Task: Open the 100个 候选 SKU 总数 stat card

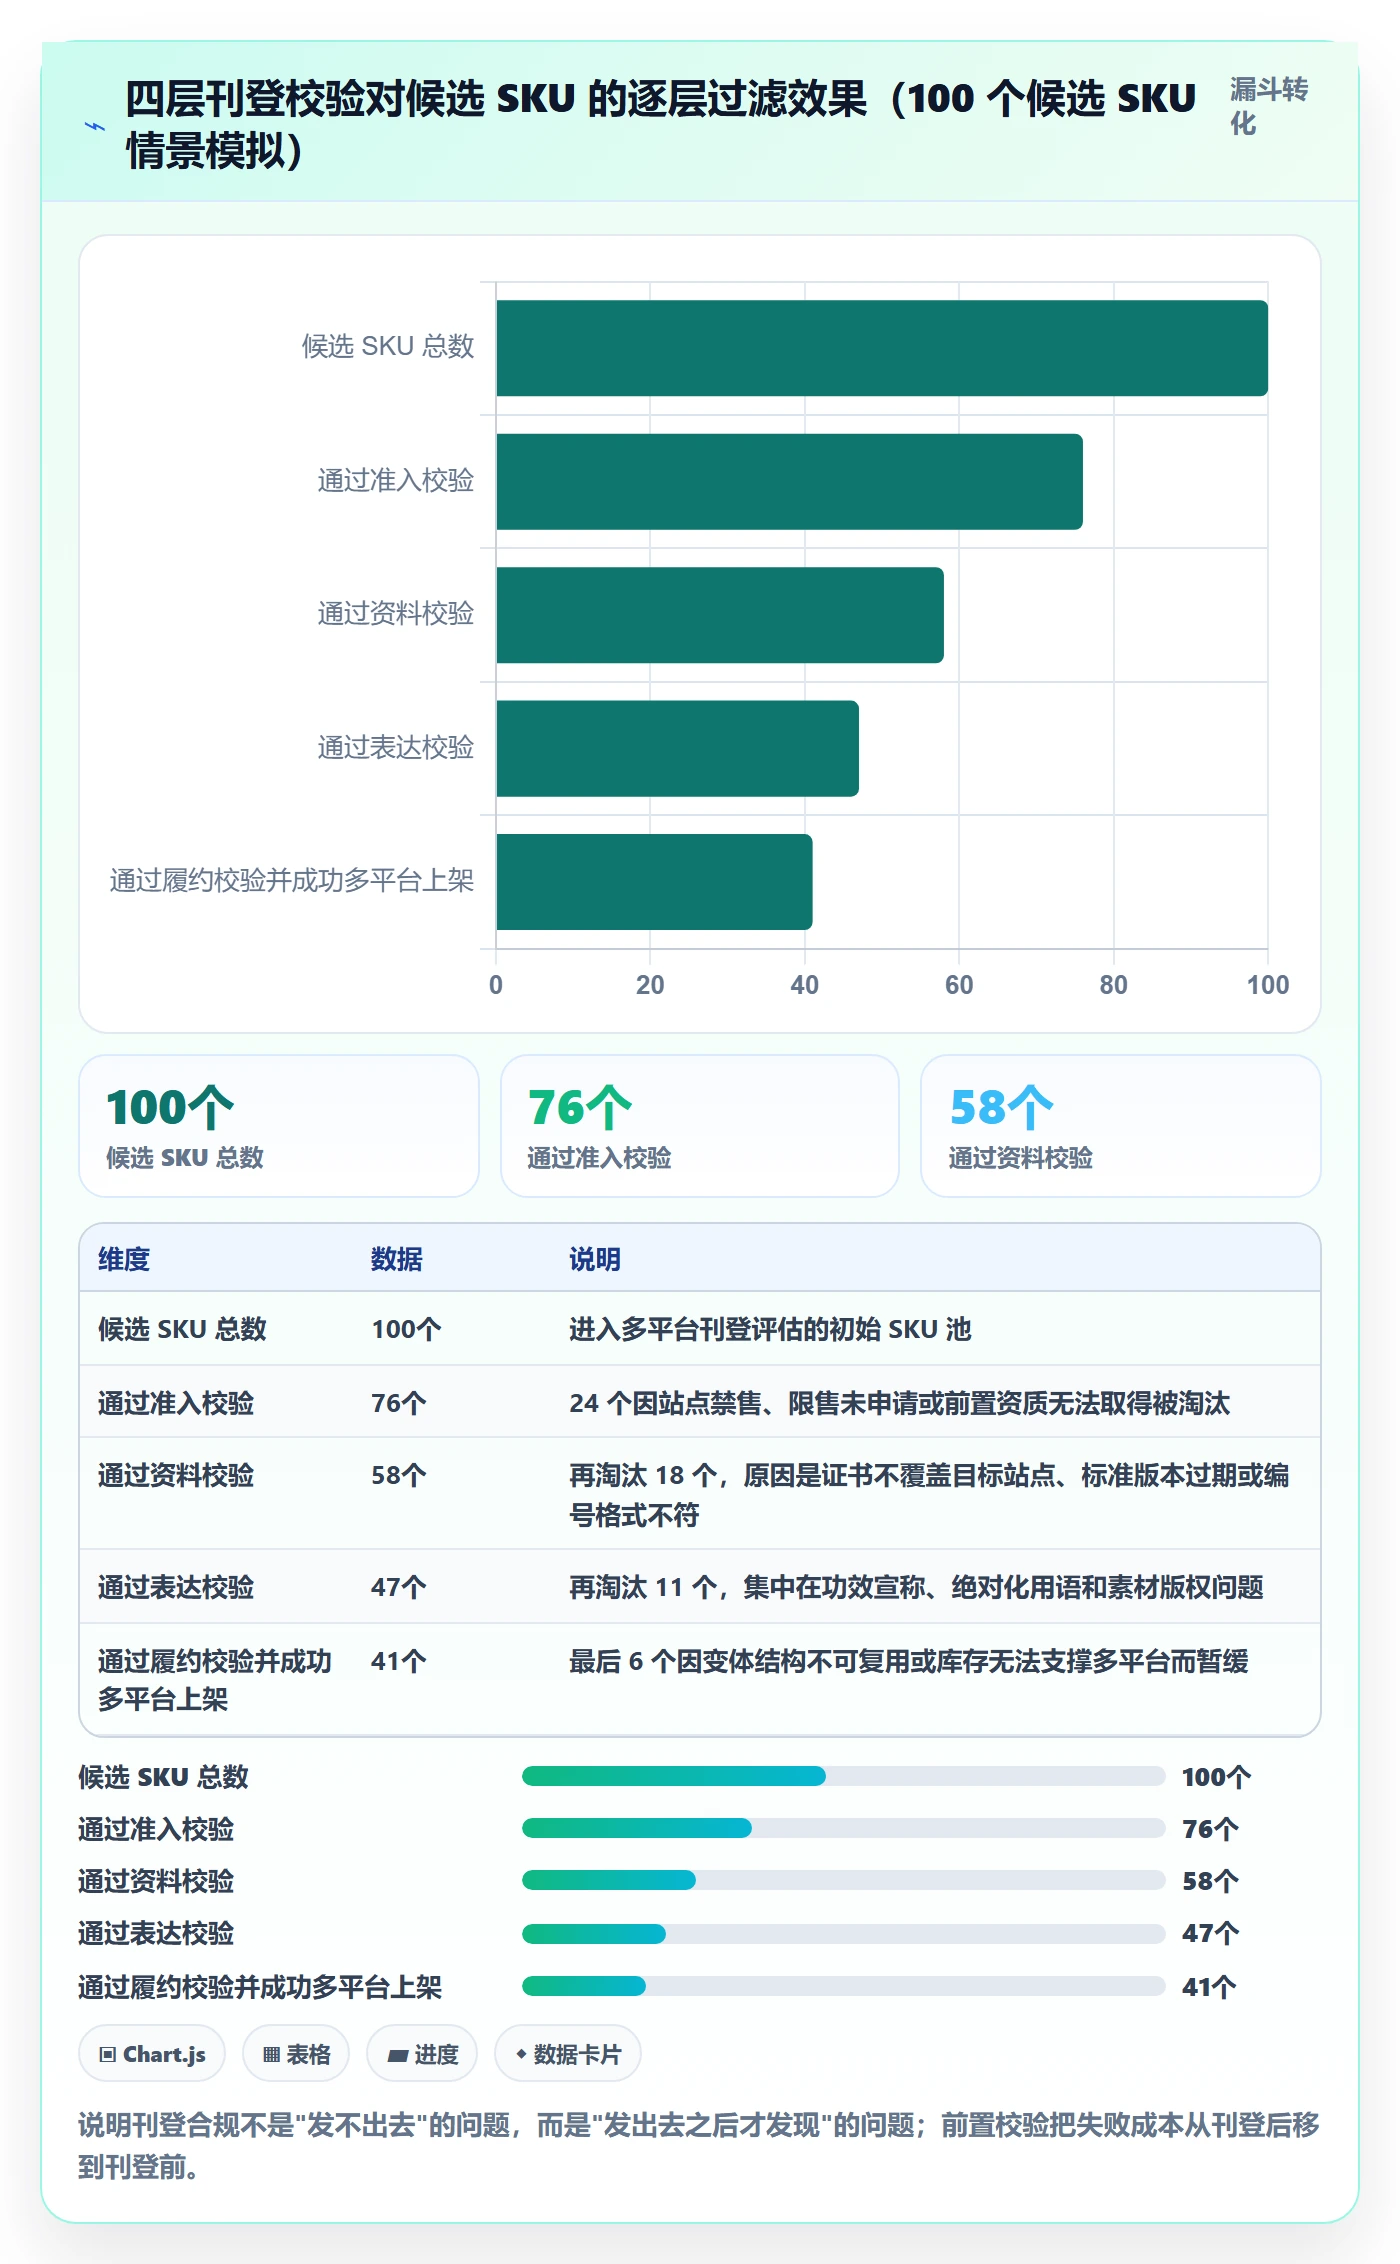Action: click(x=279, y=1126)
